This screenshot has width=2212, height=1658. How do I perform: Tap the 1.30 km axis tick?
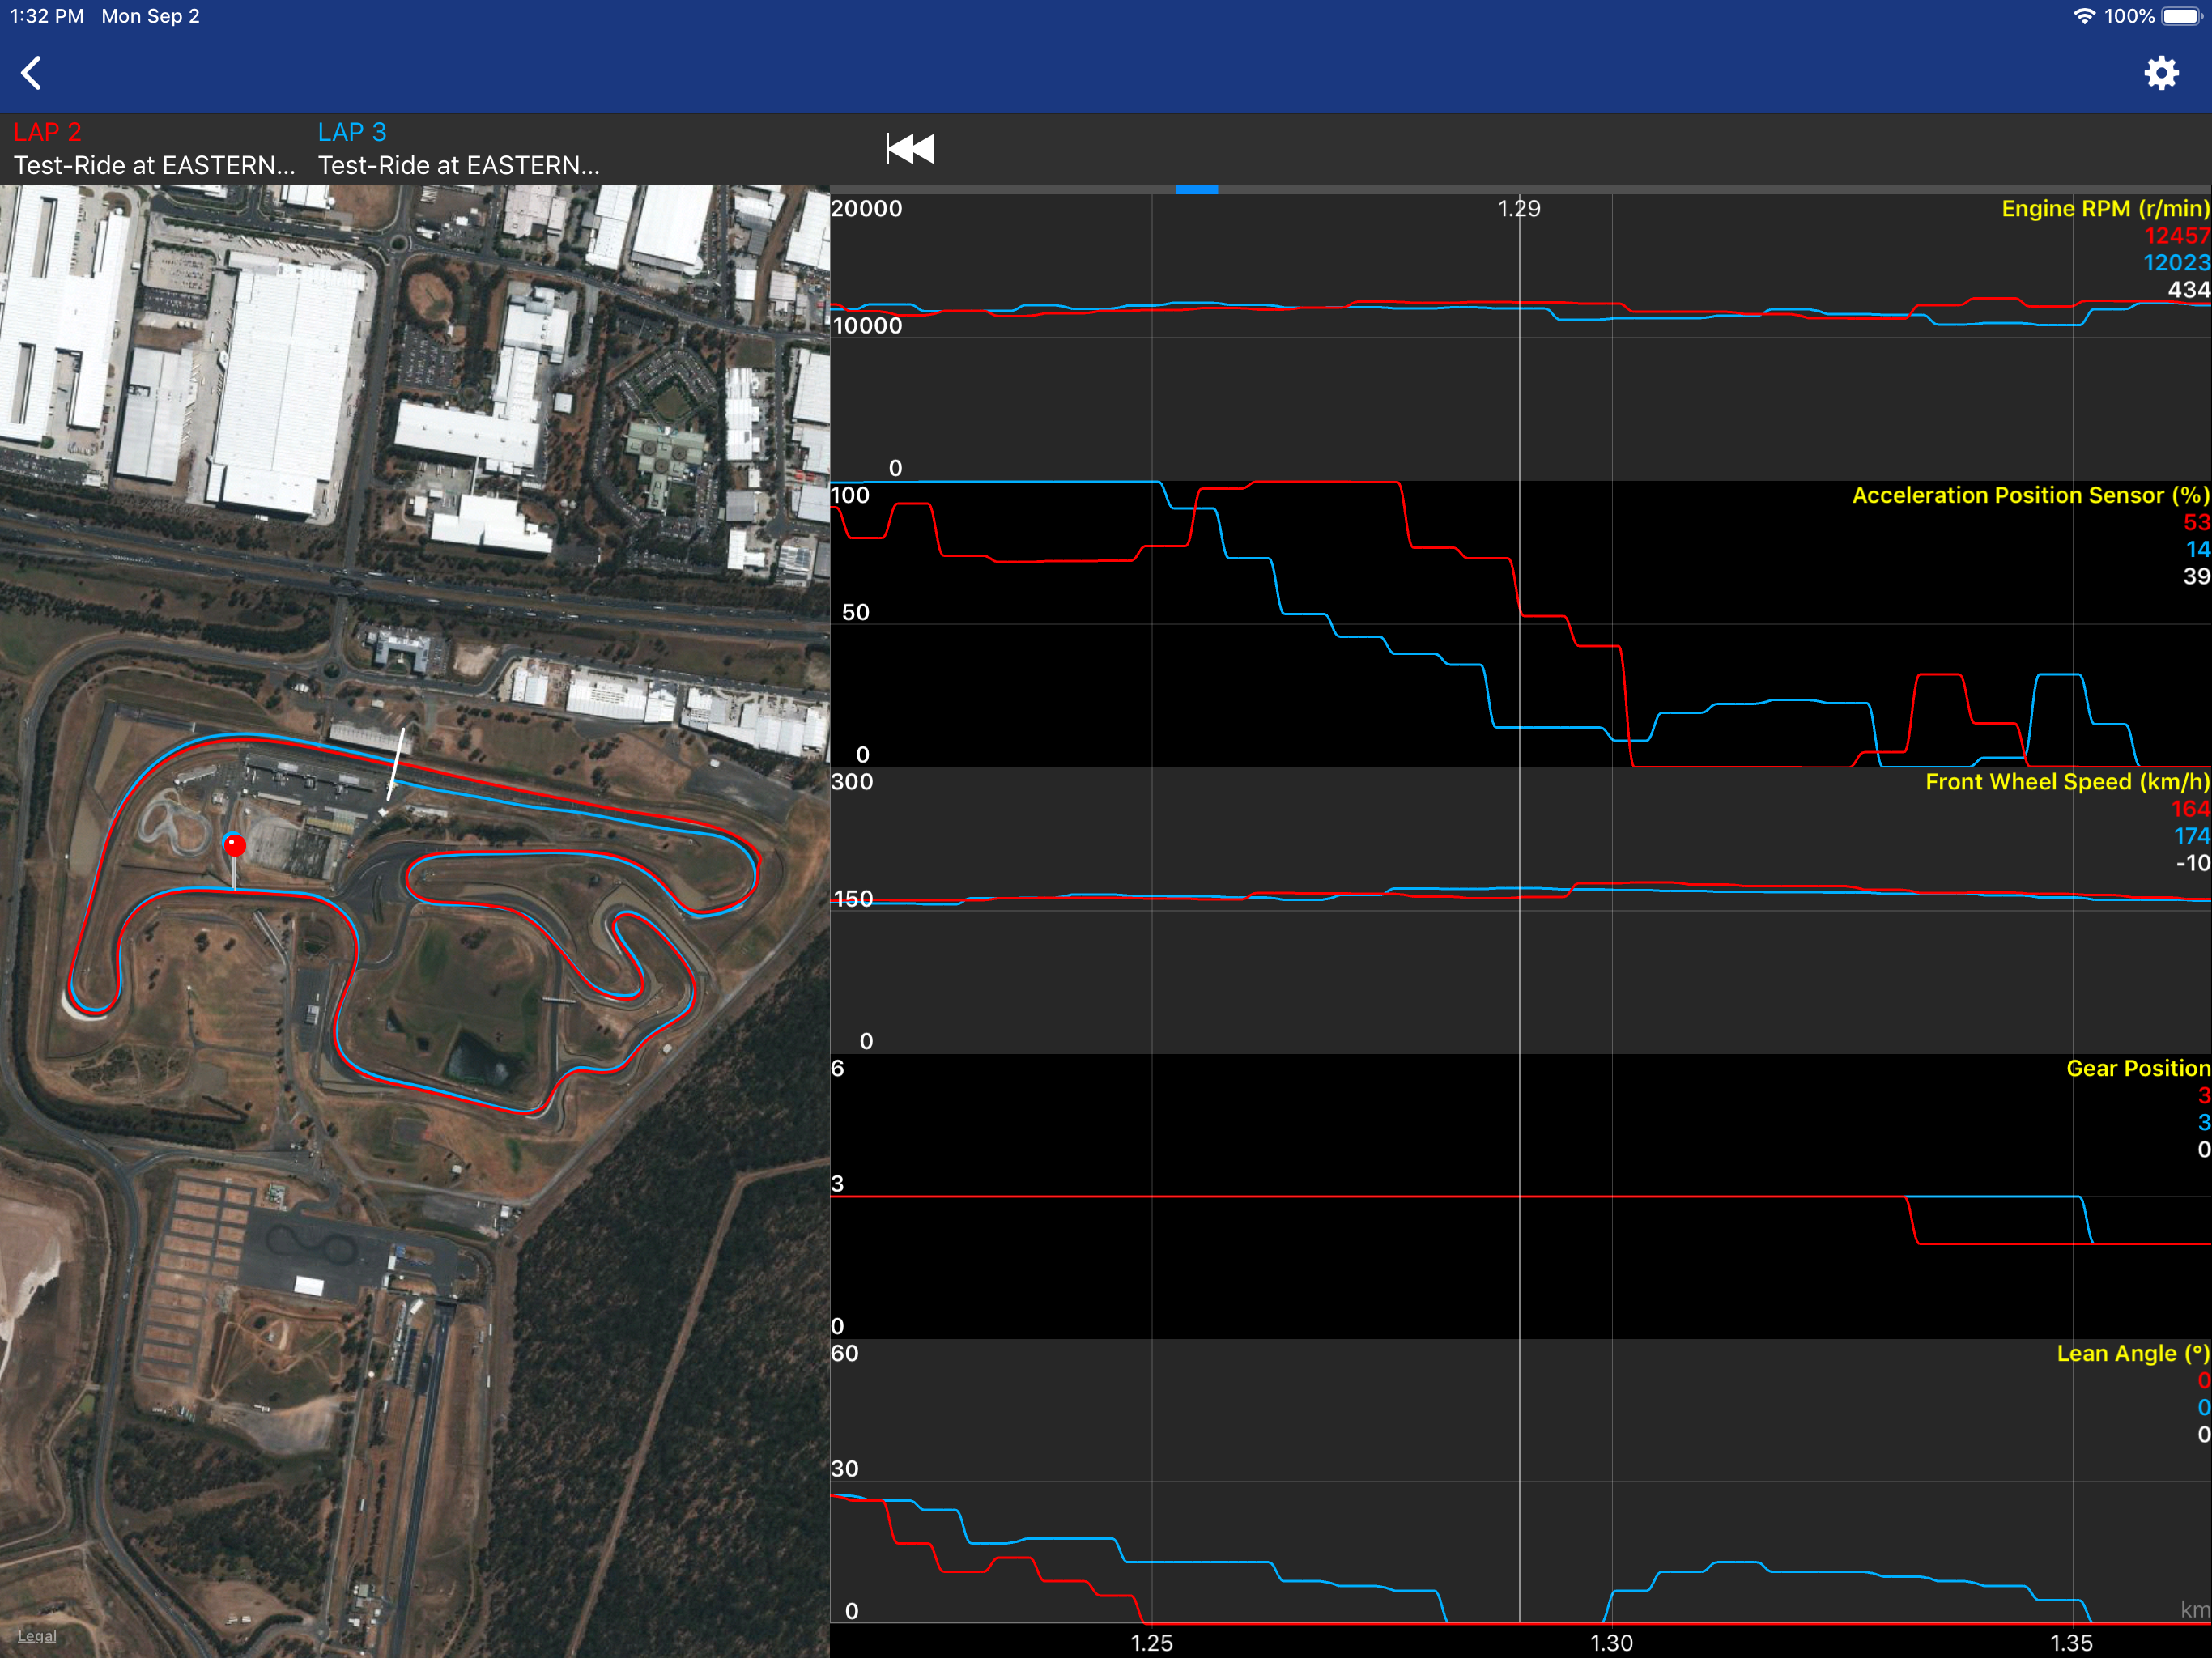[1611, 1643]
